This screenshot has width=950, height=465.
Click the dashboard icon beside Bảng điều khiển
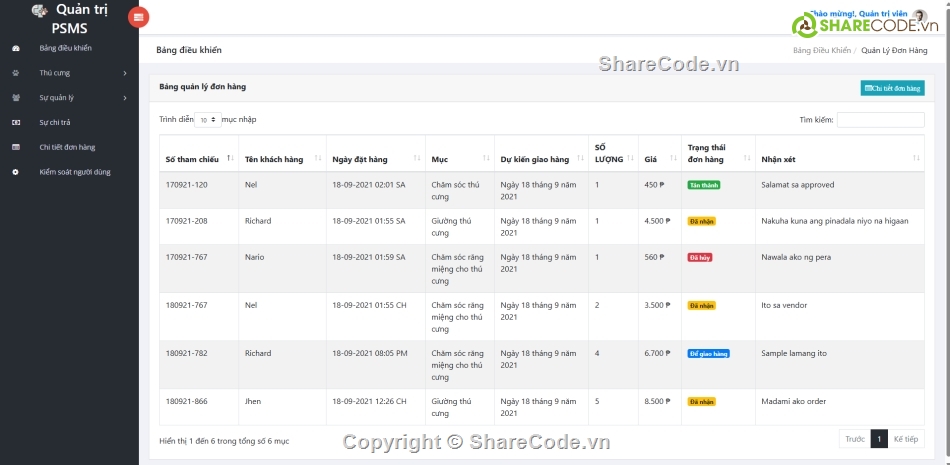[15, 48]
